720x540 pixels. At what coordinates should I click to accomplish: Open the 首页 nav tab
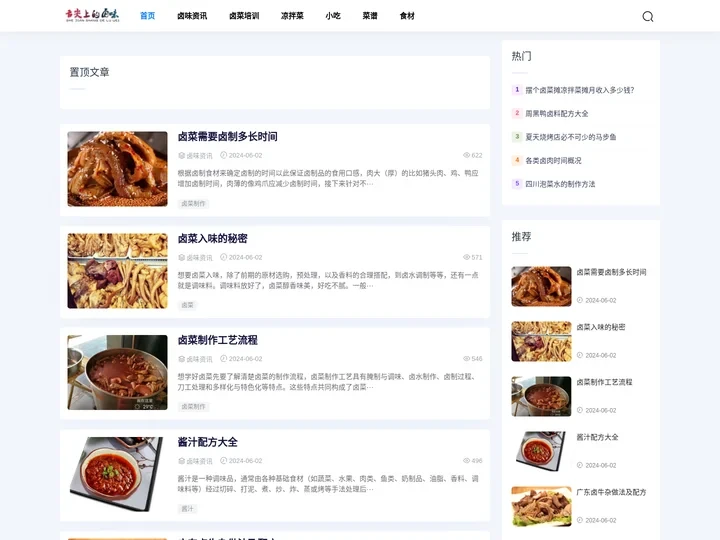(147, 16)
